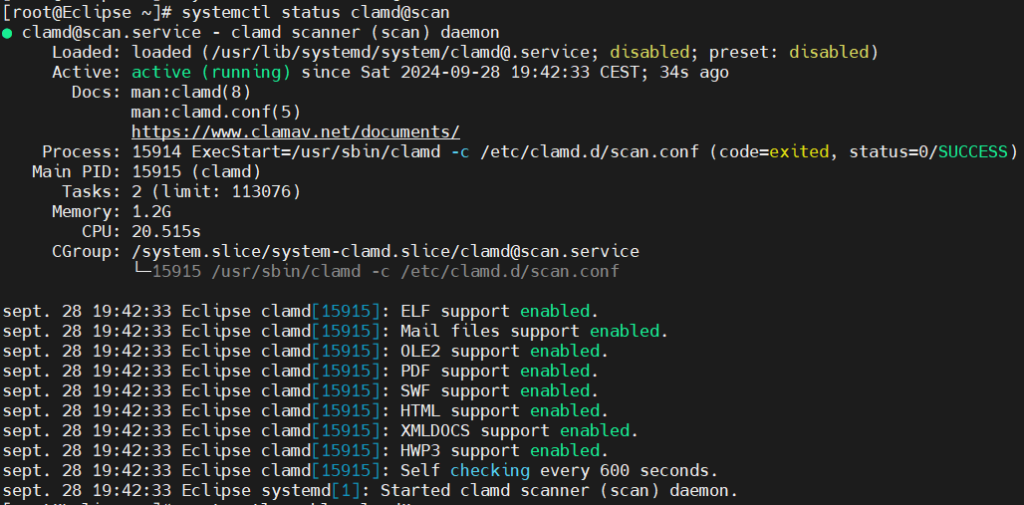Click the Main PID 15915 value
The height and width of the screenshot is (505, 1024).
click(196, 172)
